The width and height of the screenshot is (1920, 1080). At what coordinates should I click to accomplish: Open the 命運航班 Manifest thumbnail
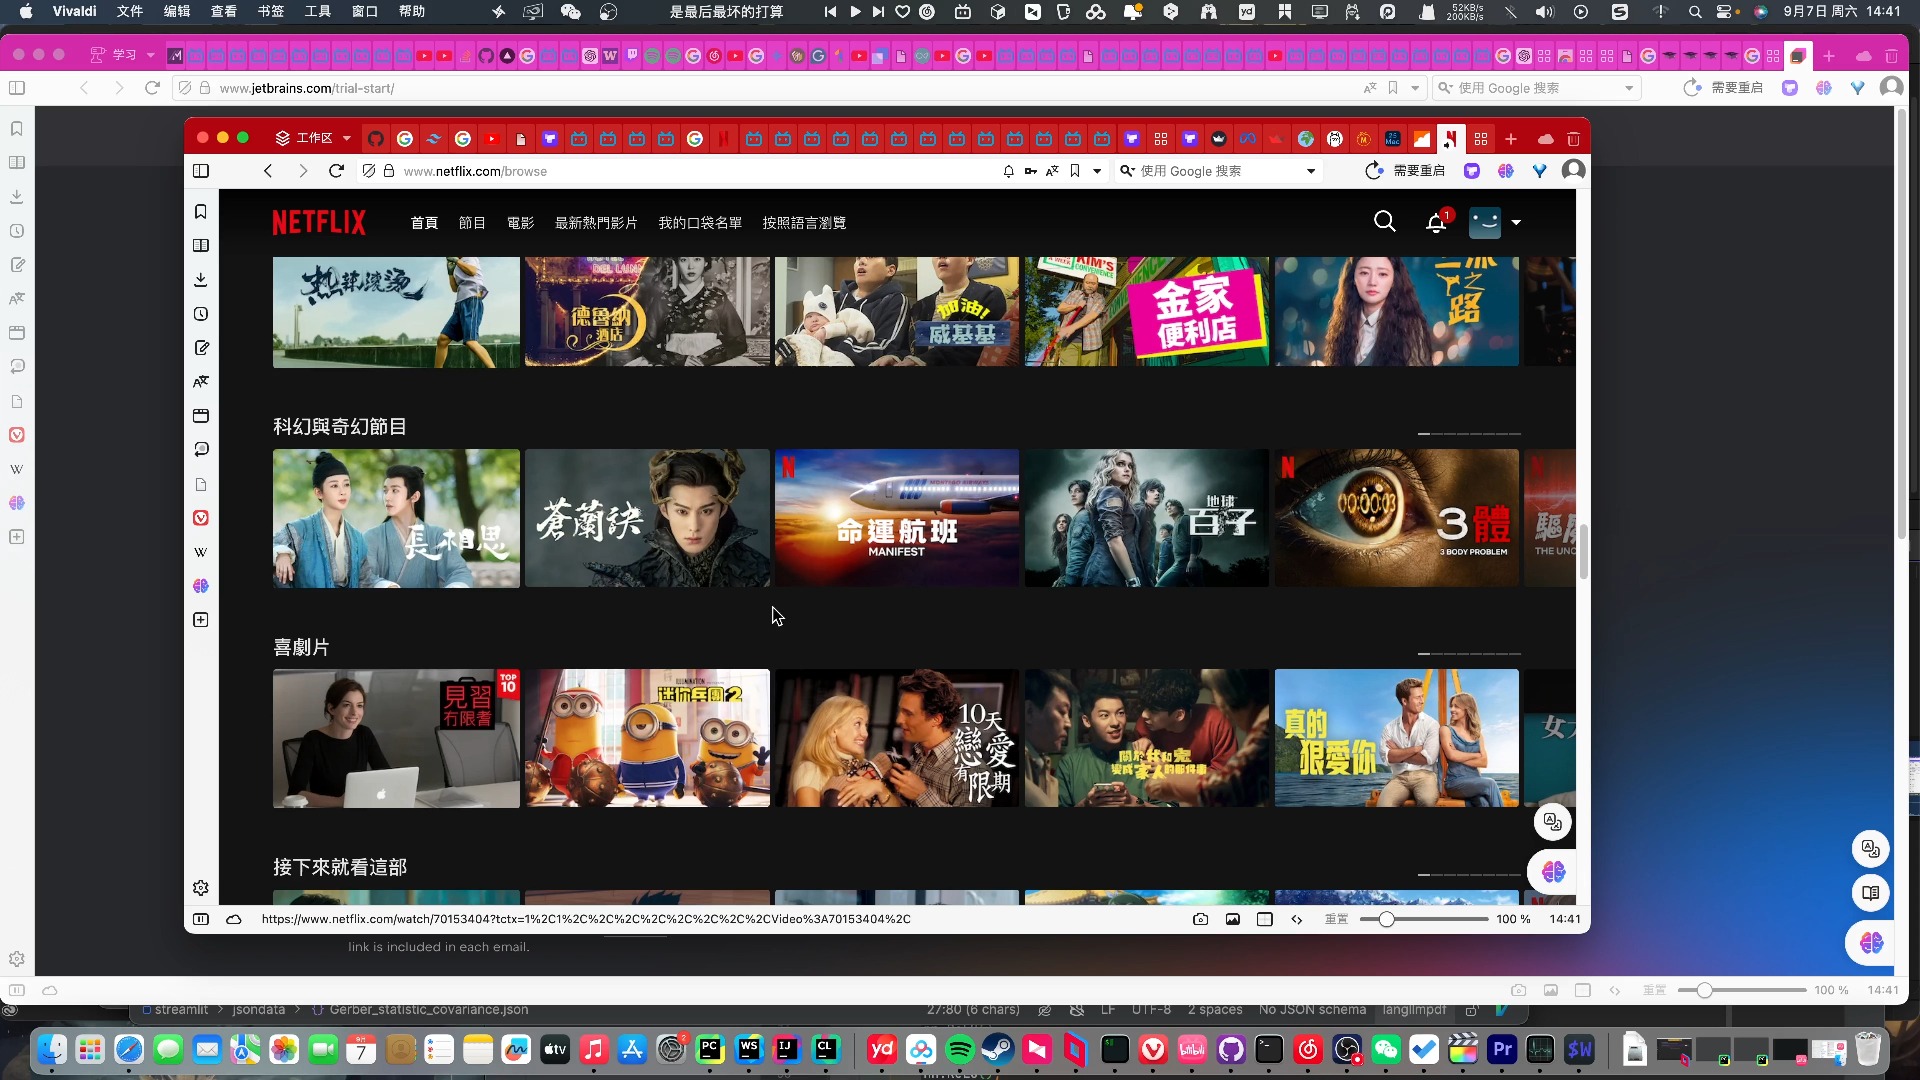coord(897,518)
